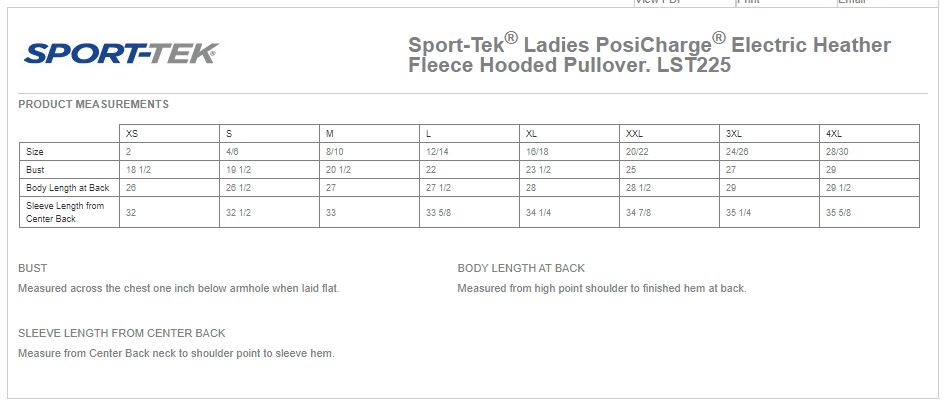Click the 23 1/2 bust value for XL
Viewport: 947px width, 407px height.
click(x=538, y=170)
